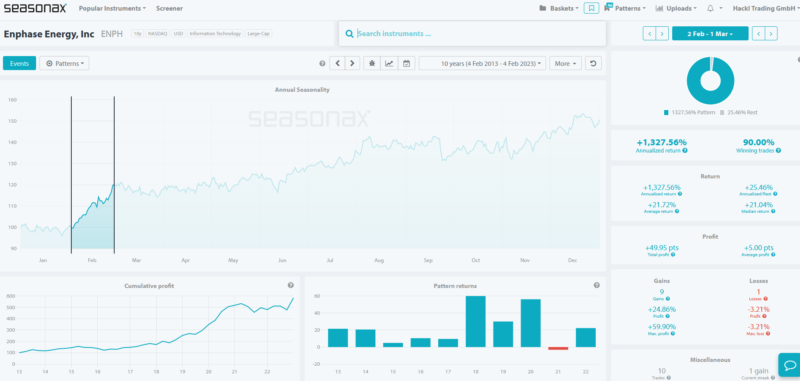Toggle the Events button

pos(19,64)
